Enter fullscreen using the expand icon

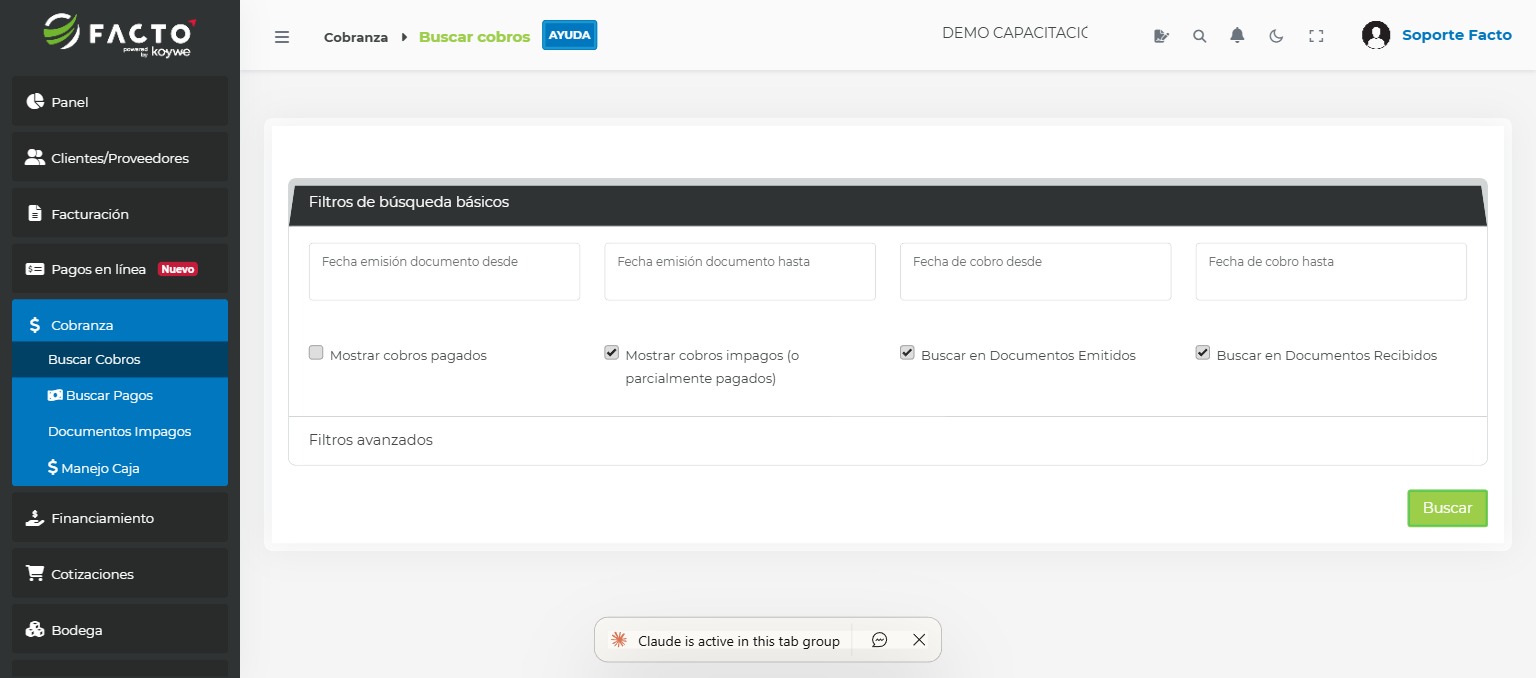[x=1316, y=35]
